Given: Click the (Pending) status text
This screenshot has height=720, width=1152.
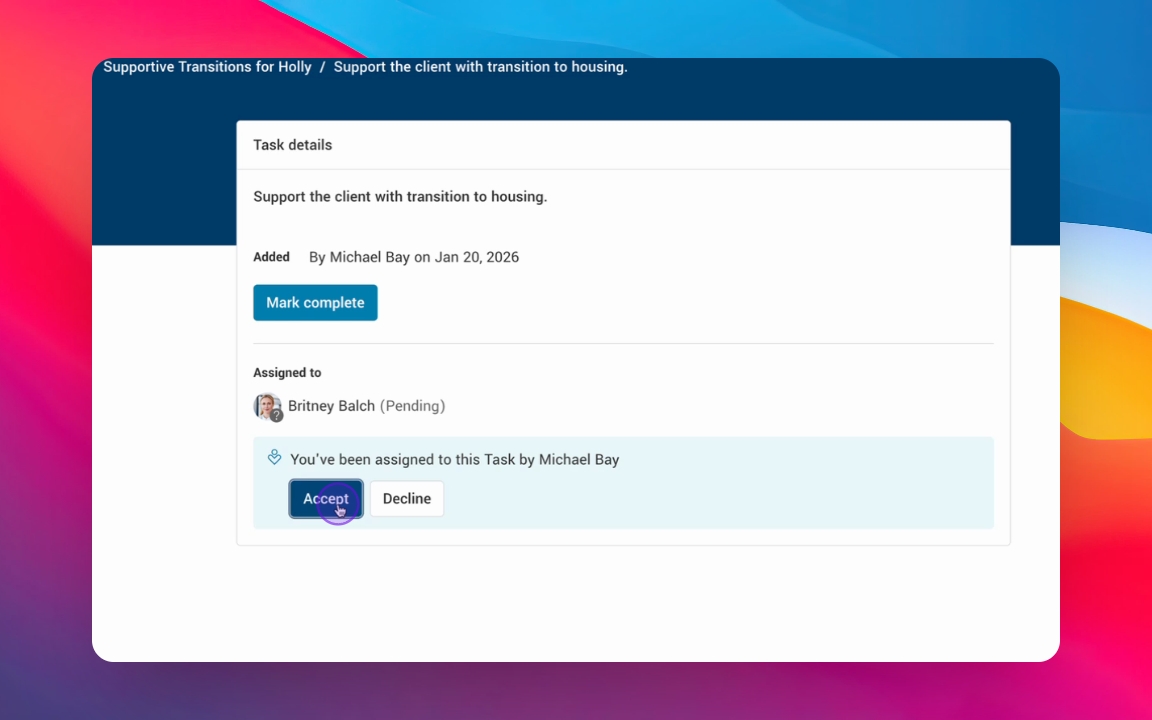Looking at the screenshot, I should tap(412, 406).
